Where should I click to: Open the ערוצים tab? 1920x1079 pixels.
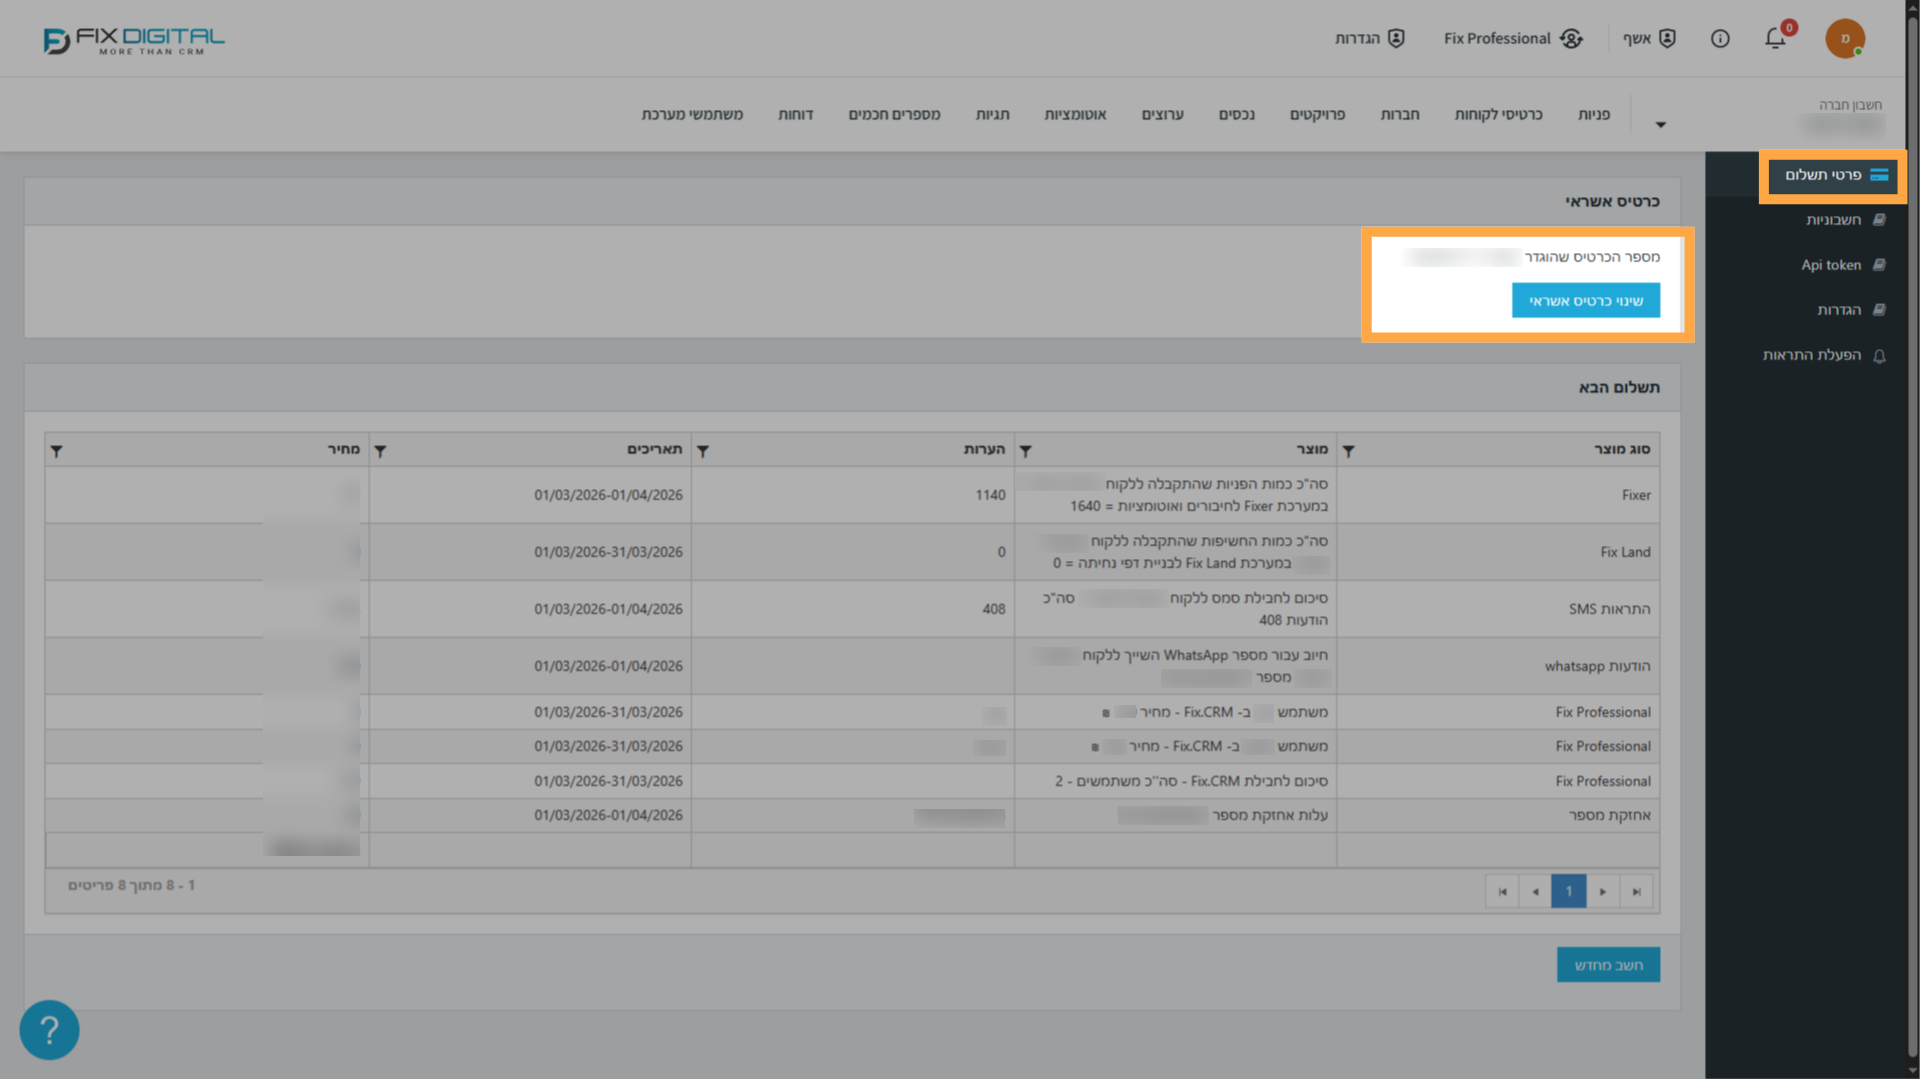coord(1162,114)
